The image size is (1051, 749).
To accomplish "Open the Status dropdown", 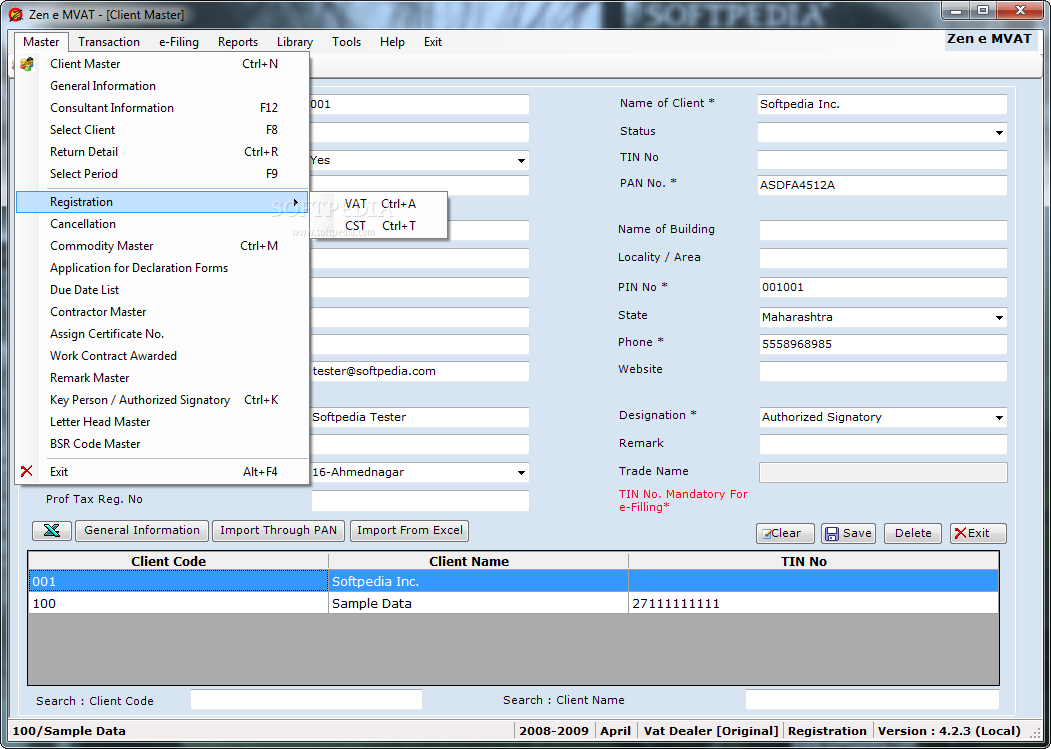I will coord(999,133).
